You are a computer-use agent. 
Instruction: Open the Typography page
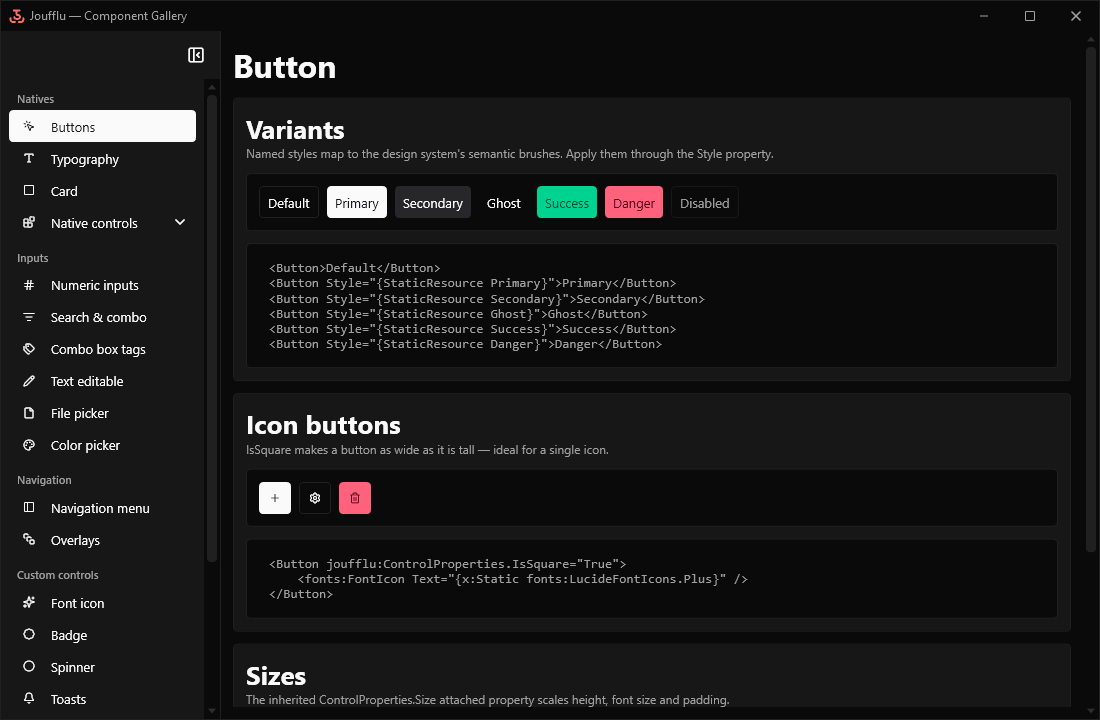tap(102, 159)
